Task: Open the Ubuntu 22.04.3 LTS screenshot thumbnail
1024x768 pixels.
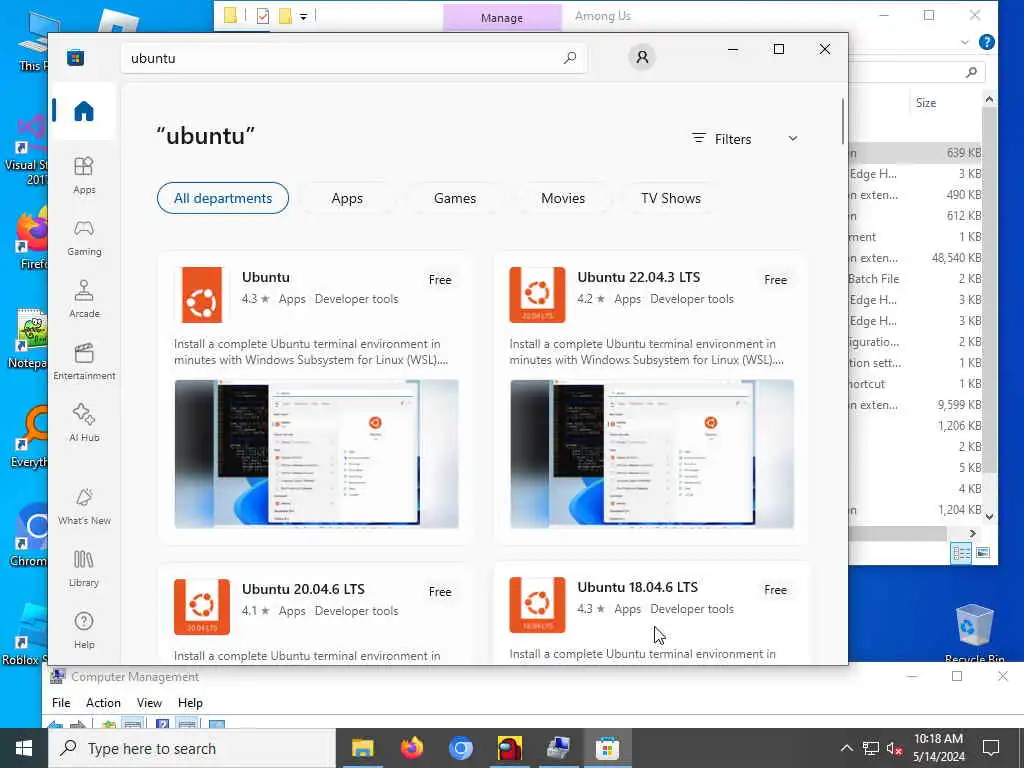Action: [x=652, y=454]
